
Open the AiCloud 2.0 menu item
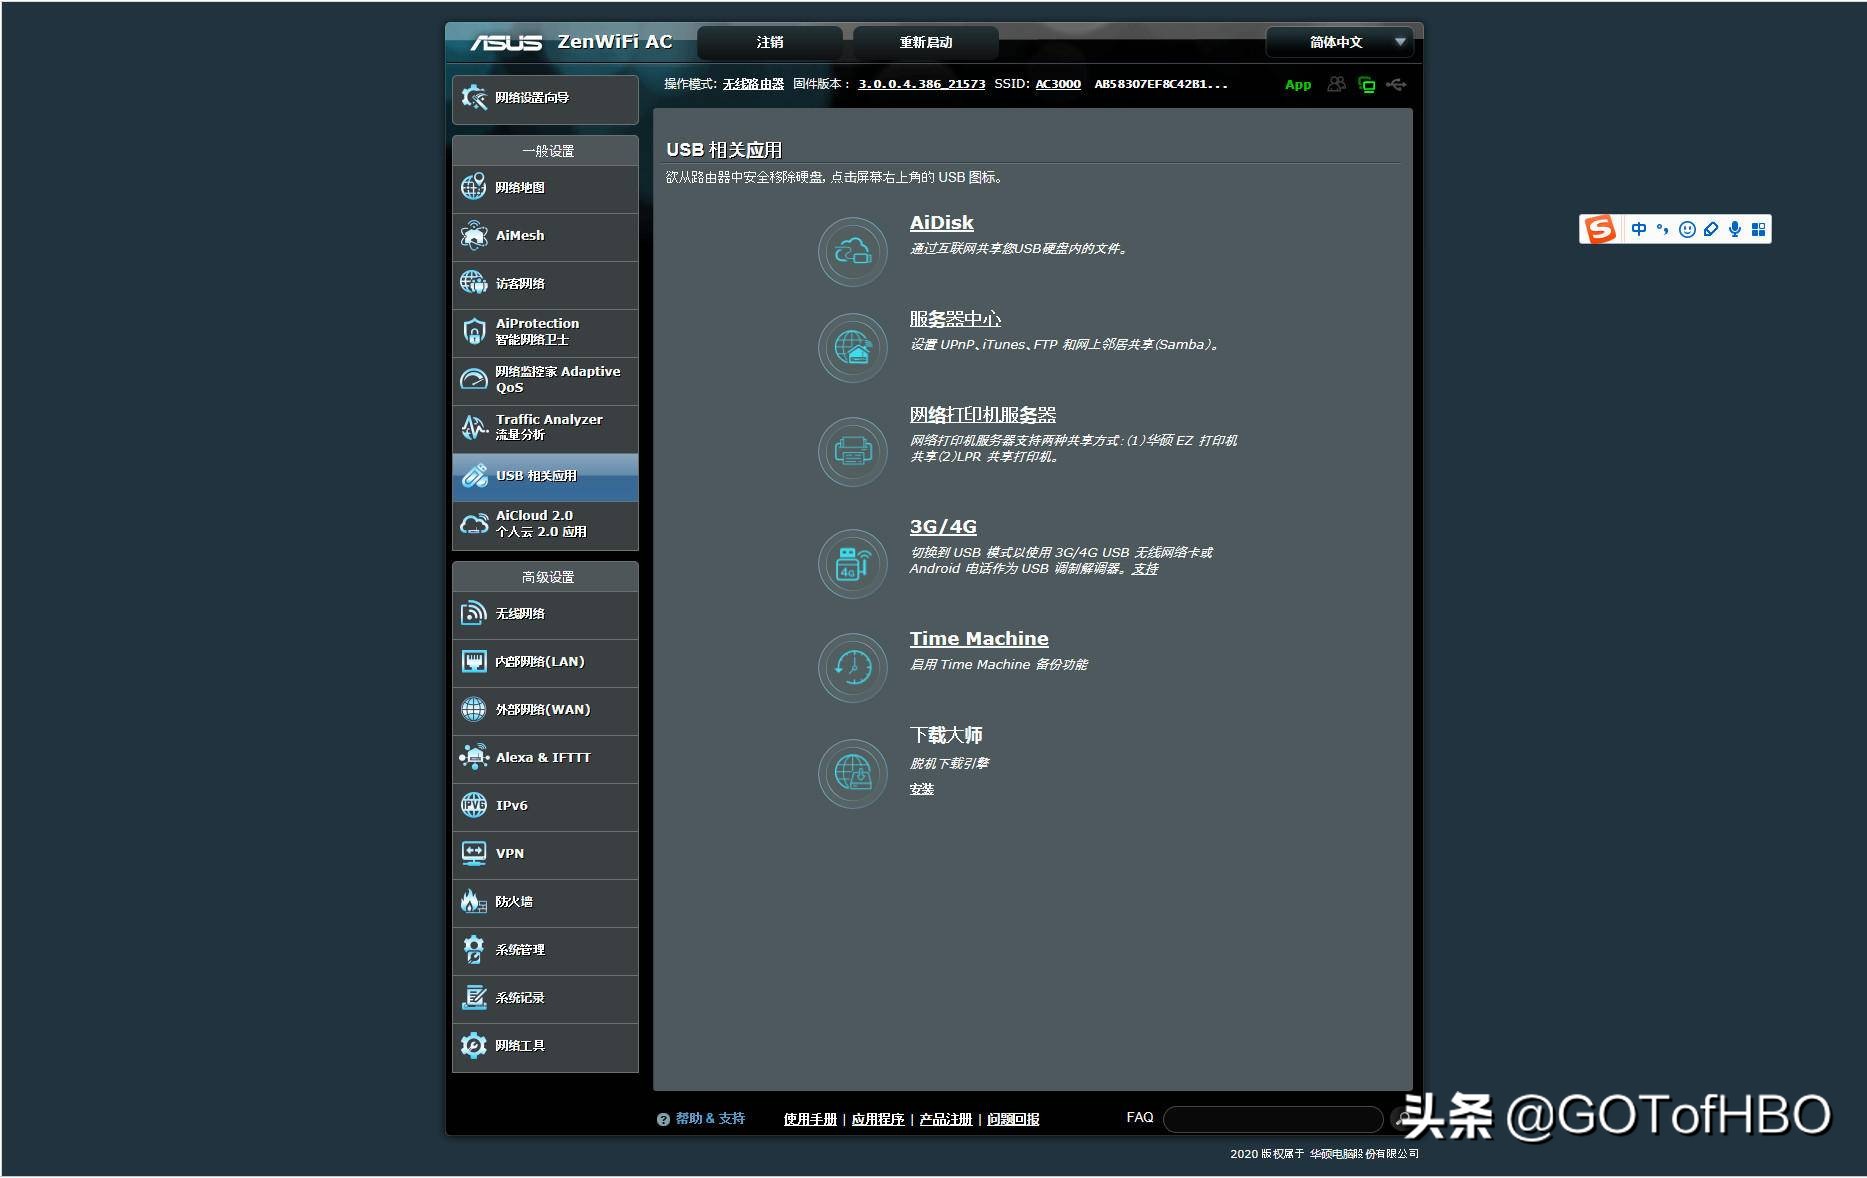[x=545, y=524]
